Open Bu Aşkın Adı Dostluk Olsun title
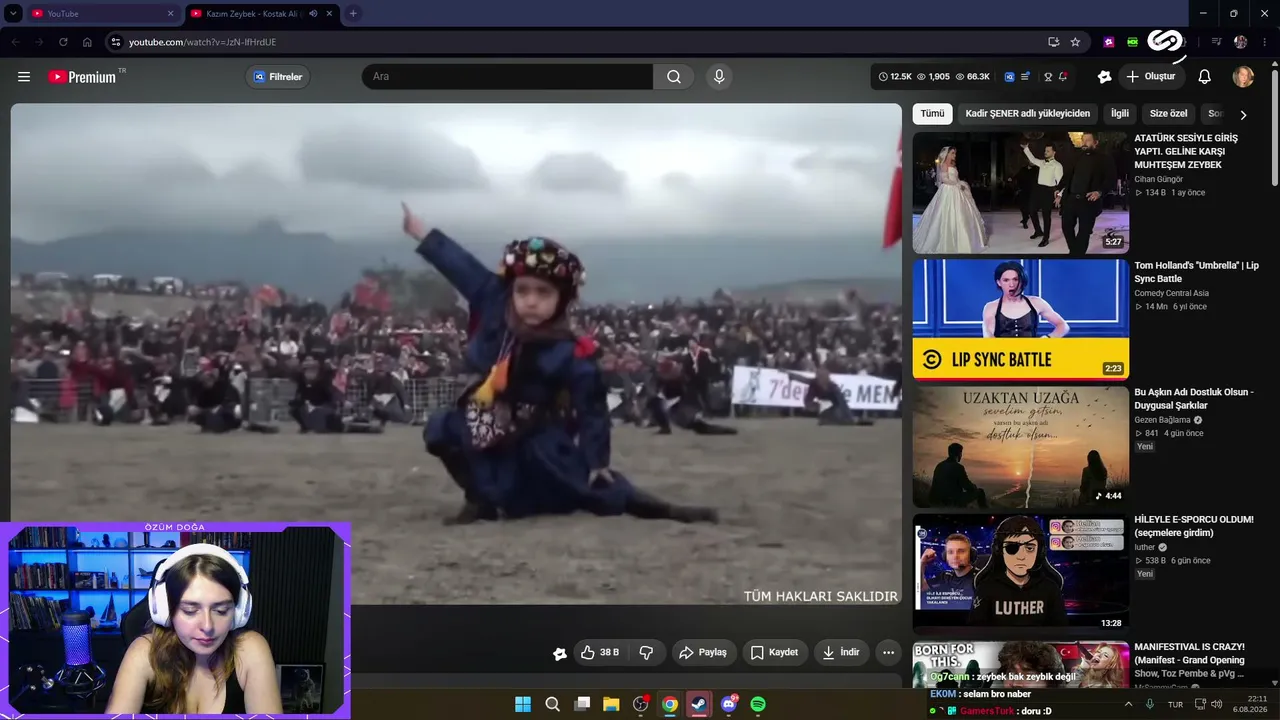The height and width of the screenshot is (720, 1280). click(x=1194, y=399)
